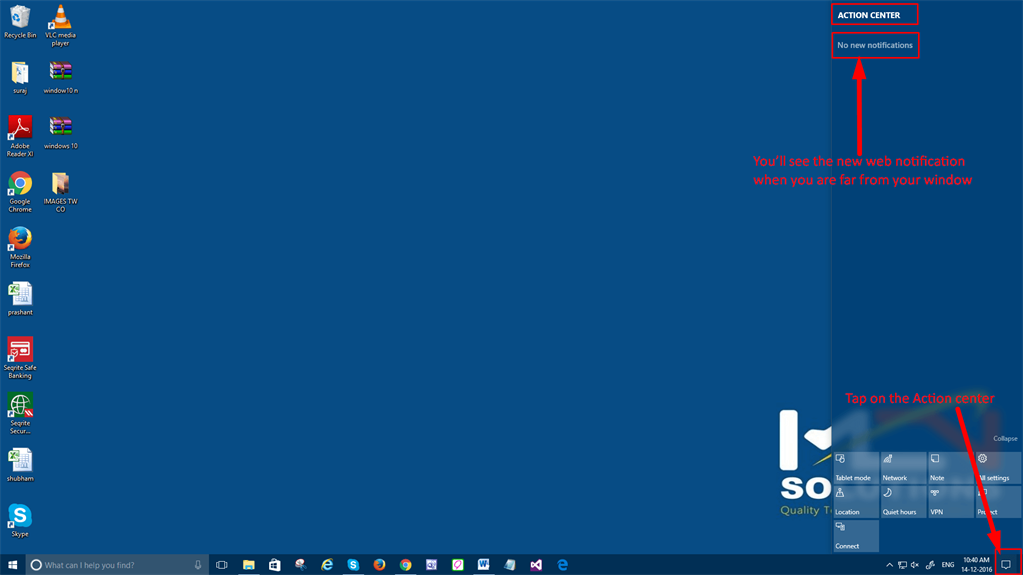Image resolution: width=1023 pixels, height=575 pixels.
Task: Select the Seqrite Secur... desktop shortcut
Action: 20,414
